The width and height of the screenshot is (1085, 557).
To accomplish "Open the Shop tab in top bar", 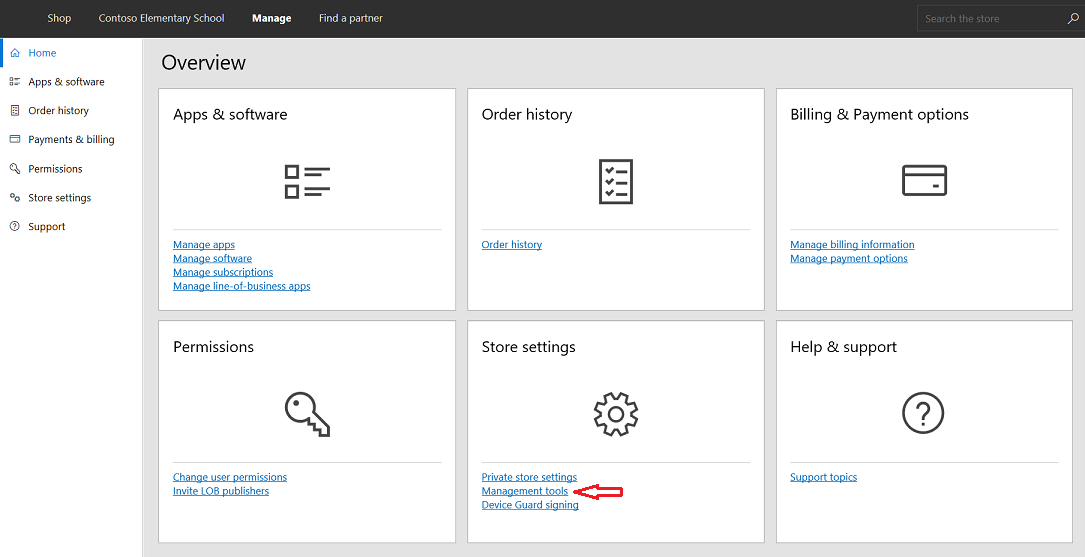I will click(x=59, y=18).
